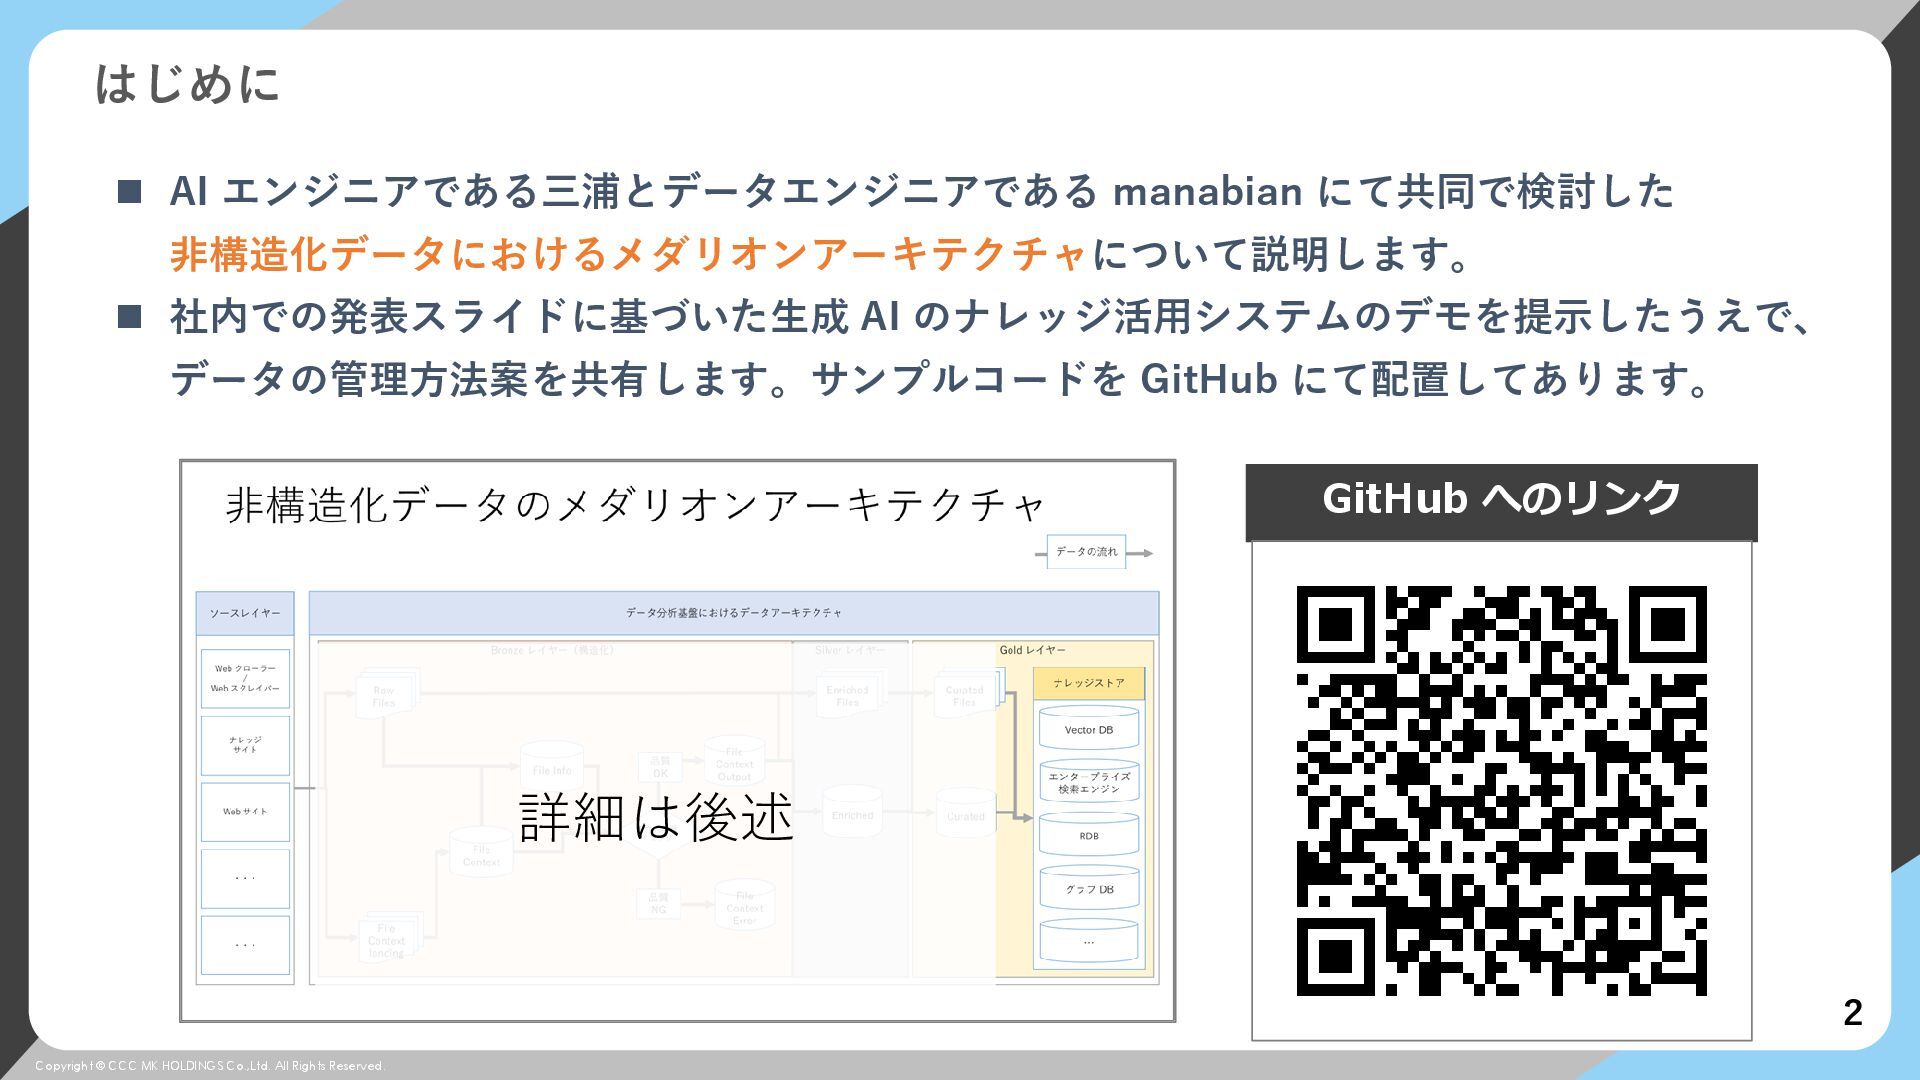
Task: Click the はじめに slide title
Action: [x=187, y=84]
